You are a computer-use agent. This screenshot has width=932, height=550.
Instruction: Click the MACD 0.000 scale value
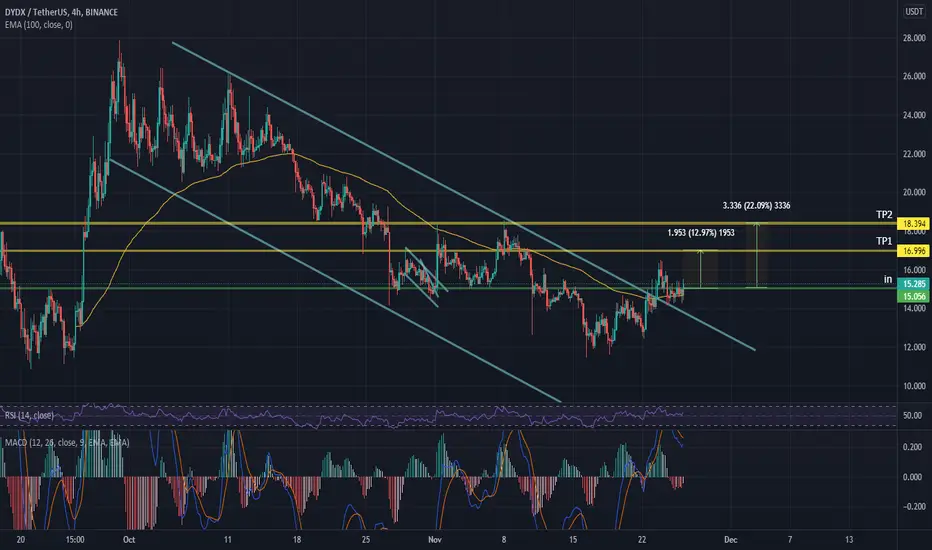[x=912, y=477]
